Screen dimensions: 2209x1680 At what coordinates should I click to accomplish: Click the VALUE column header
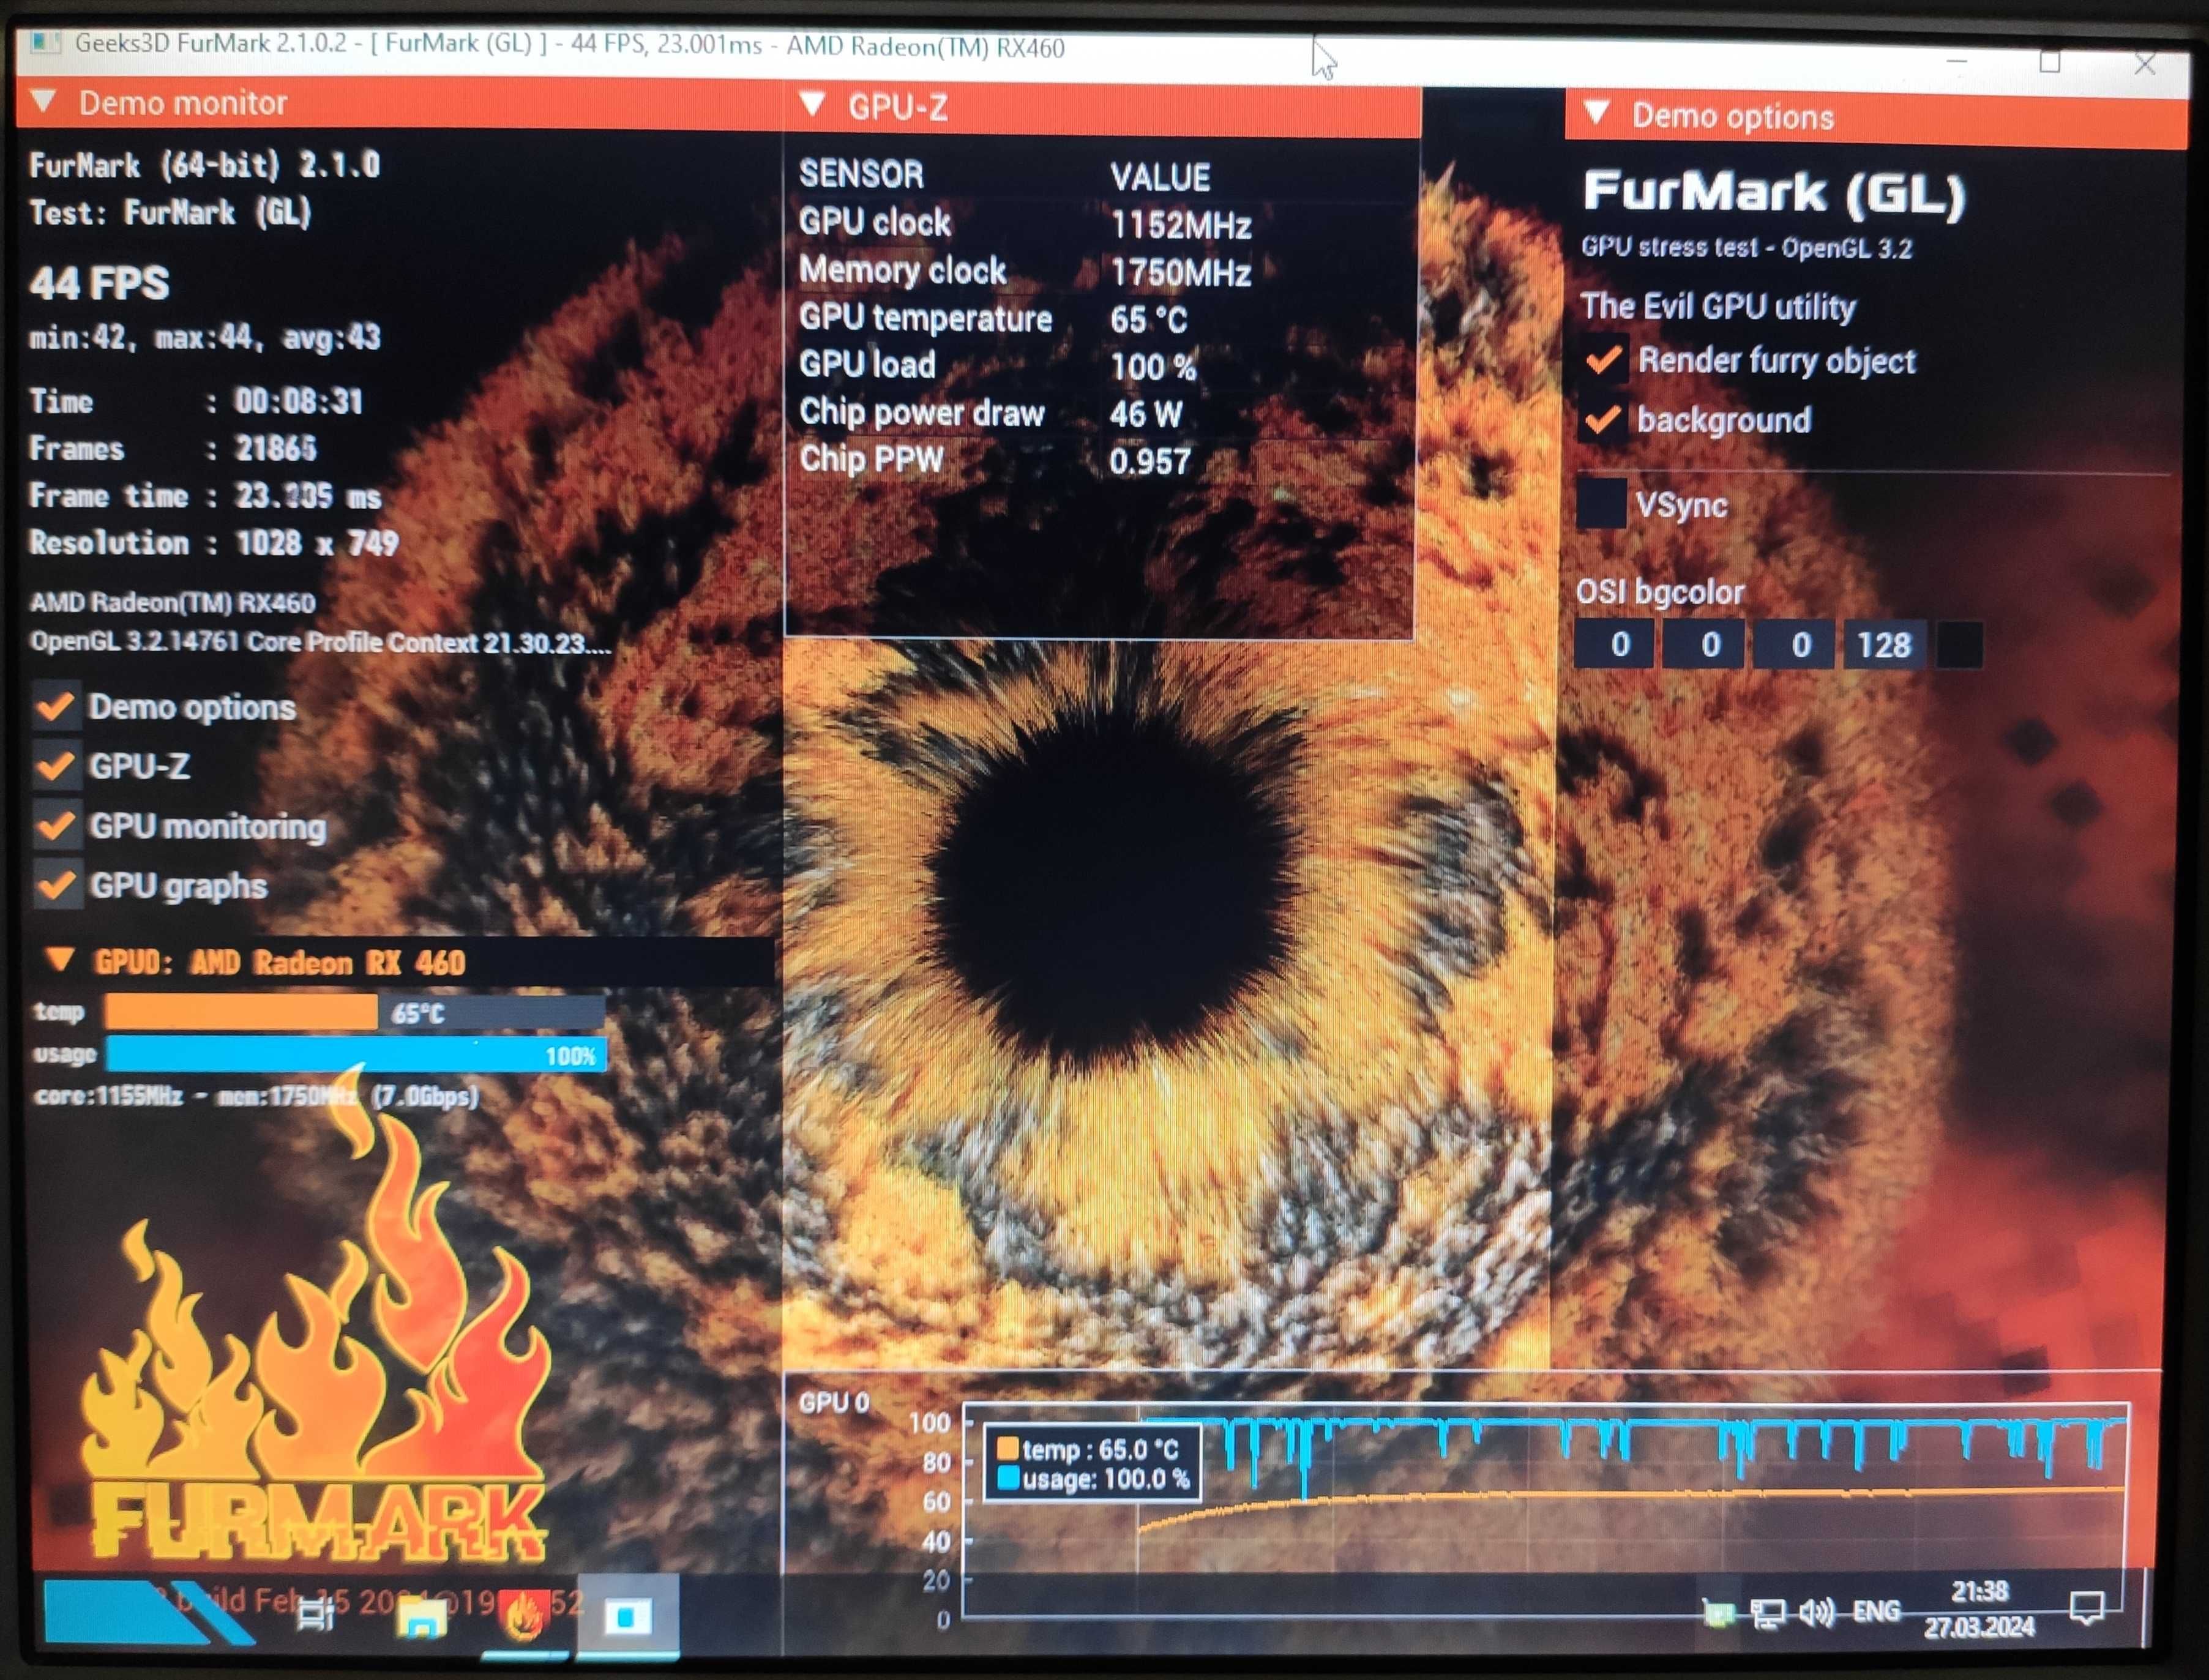click(x=1160, y=177)
